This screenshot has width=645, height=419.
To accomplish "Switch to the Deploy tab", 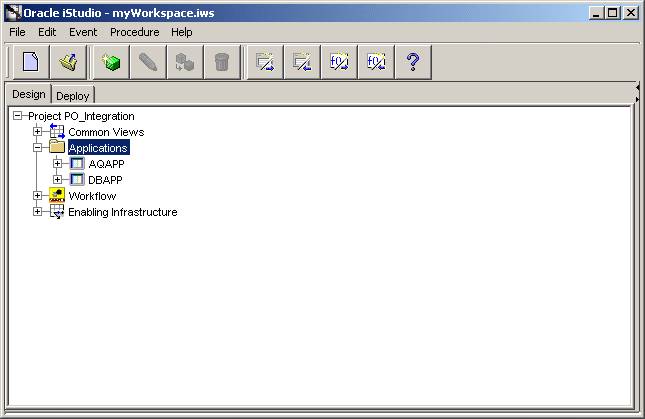I will click(73, 96).
